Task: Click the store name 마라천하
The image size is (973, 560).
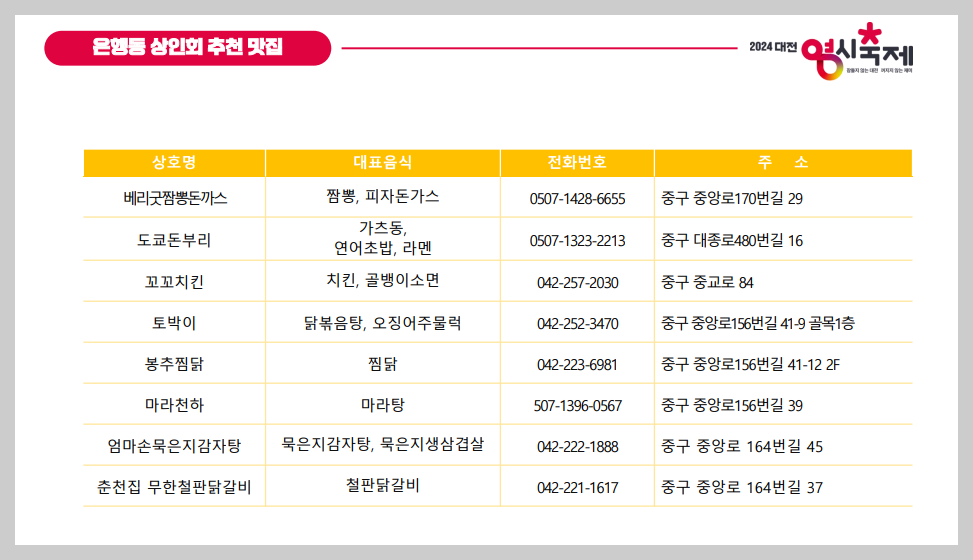Action: 174,405
